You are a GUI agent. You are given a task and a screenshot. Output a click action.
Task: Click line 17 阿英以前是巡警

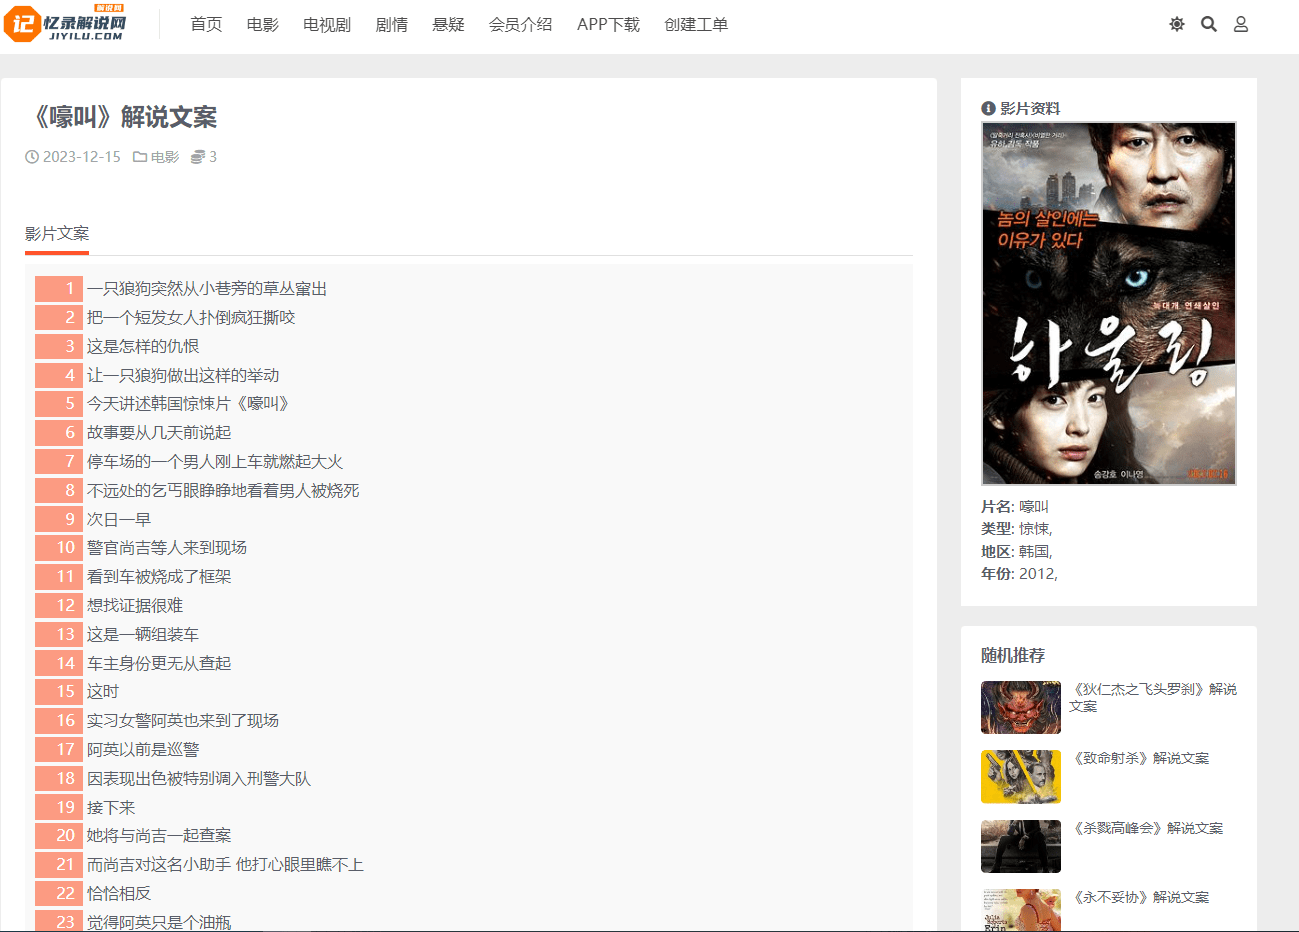point(143,750)
